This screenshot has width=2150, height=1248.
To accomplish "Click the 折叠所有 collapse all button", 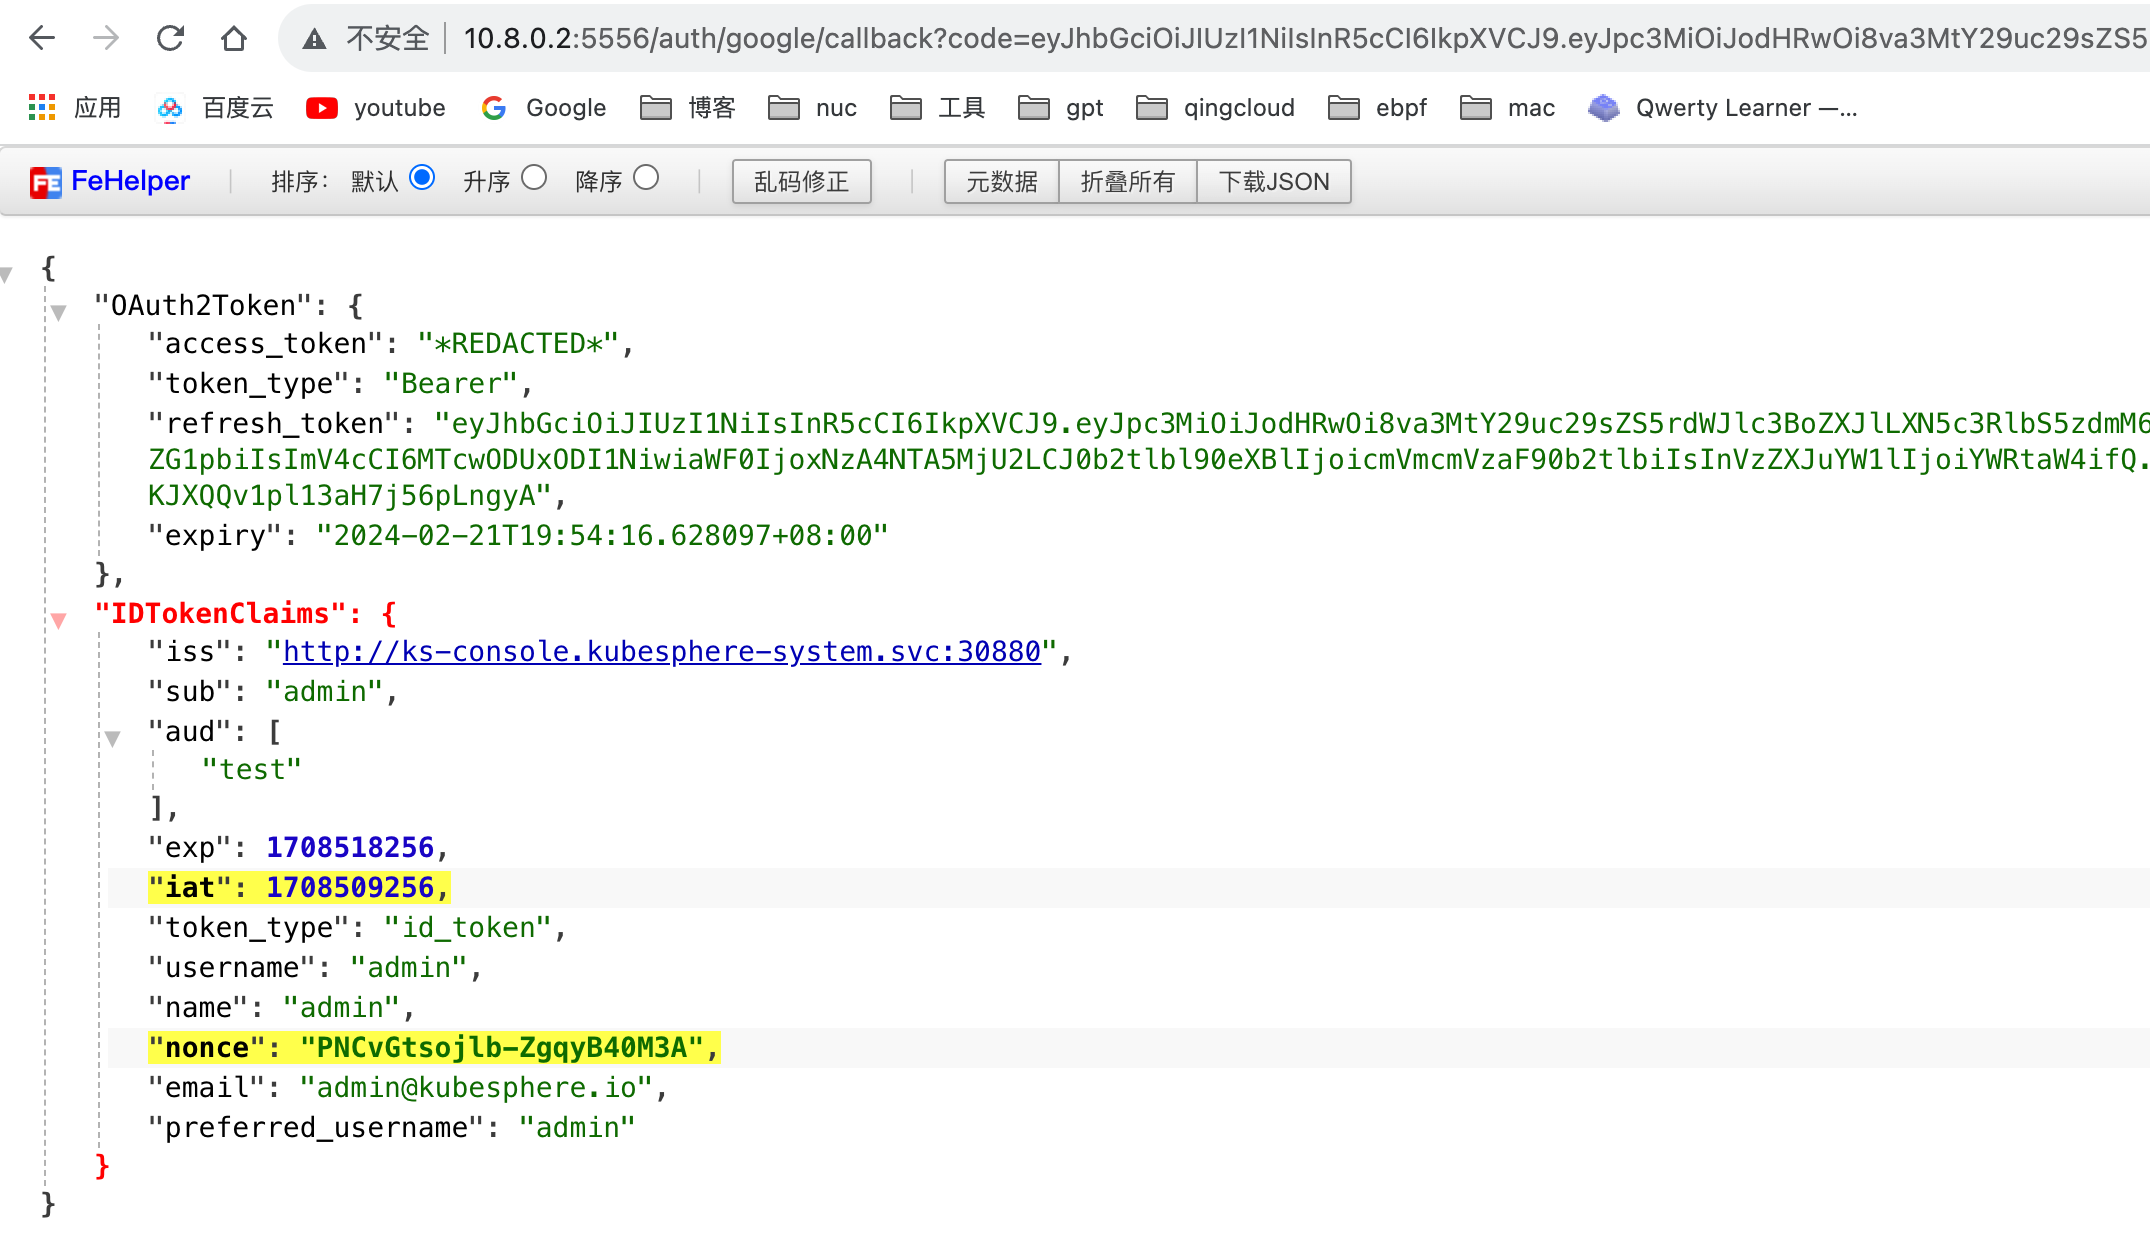I will pos(1127,182).
